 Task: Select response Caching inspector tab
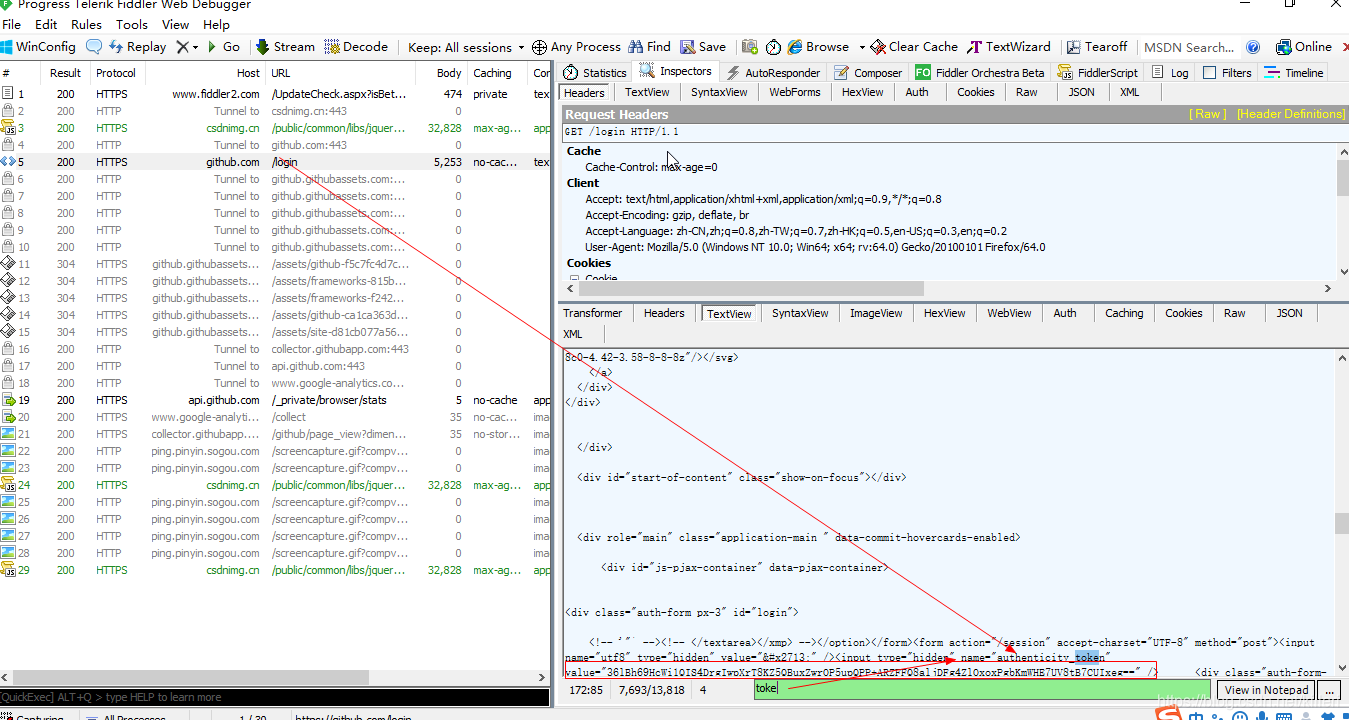1124,313
